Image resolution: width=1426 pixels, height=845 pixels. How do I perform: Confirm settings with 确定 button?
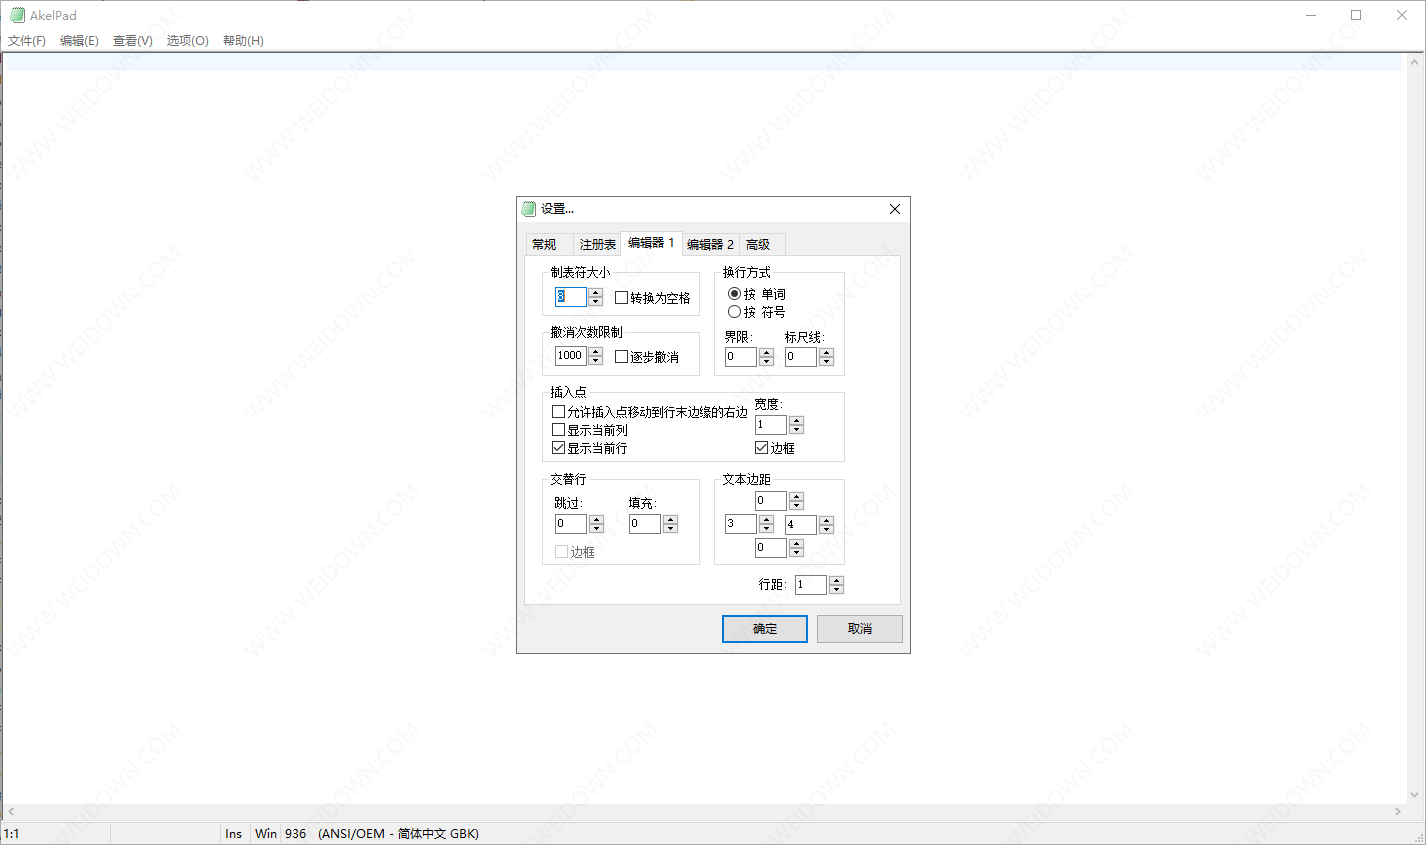[765, 629]
